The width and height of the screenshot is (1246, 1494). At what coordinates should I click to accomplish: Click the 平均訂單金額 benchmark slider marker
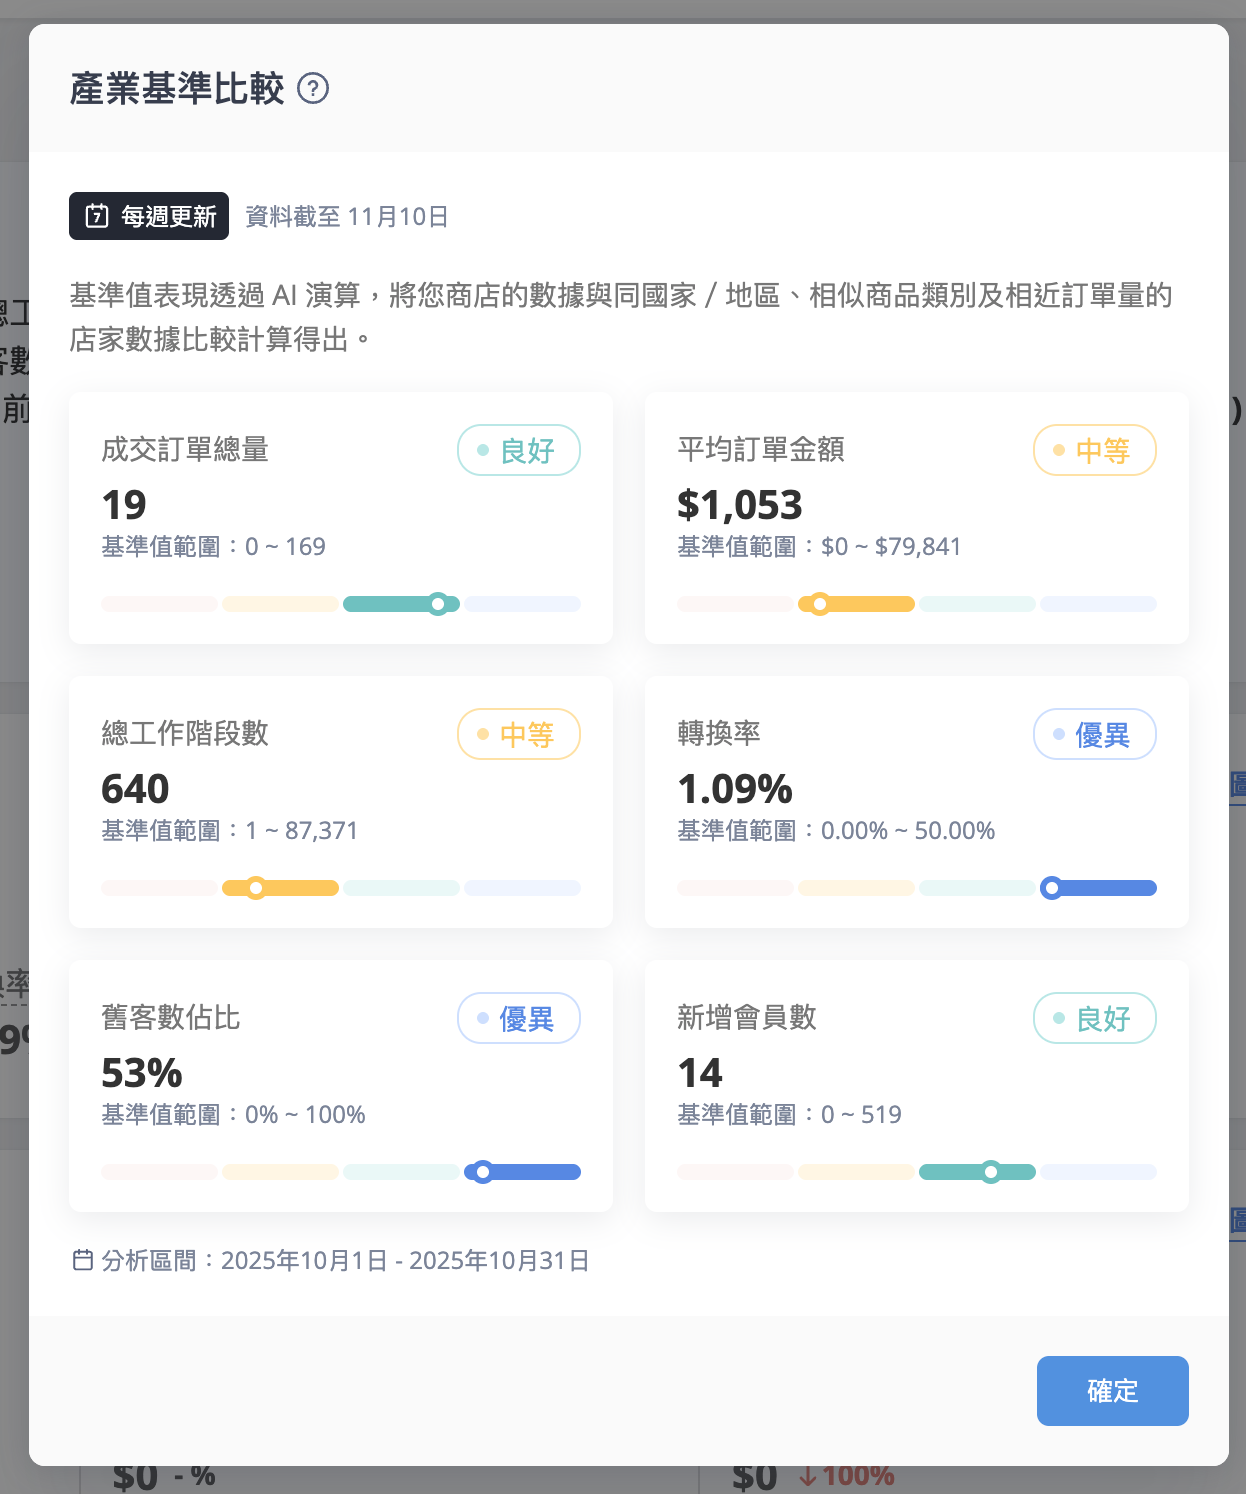pyautogui.click(x=820, y=604)
